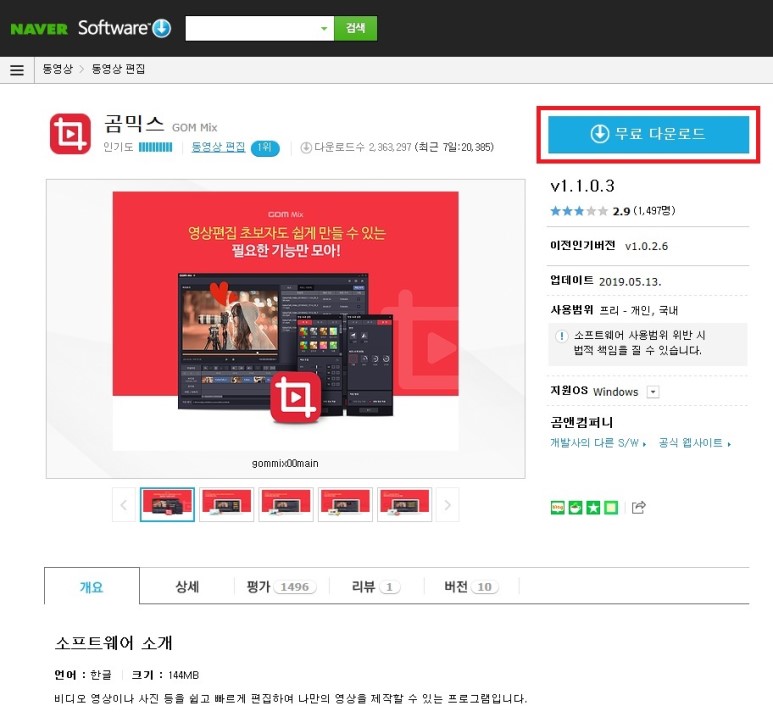The width and height of the screenshot is (773, 717).
Task: Click the green bookmark star icon
Action: tap(593, 507)
